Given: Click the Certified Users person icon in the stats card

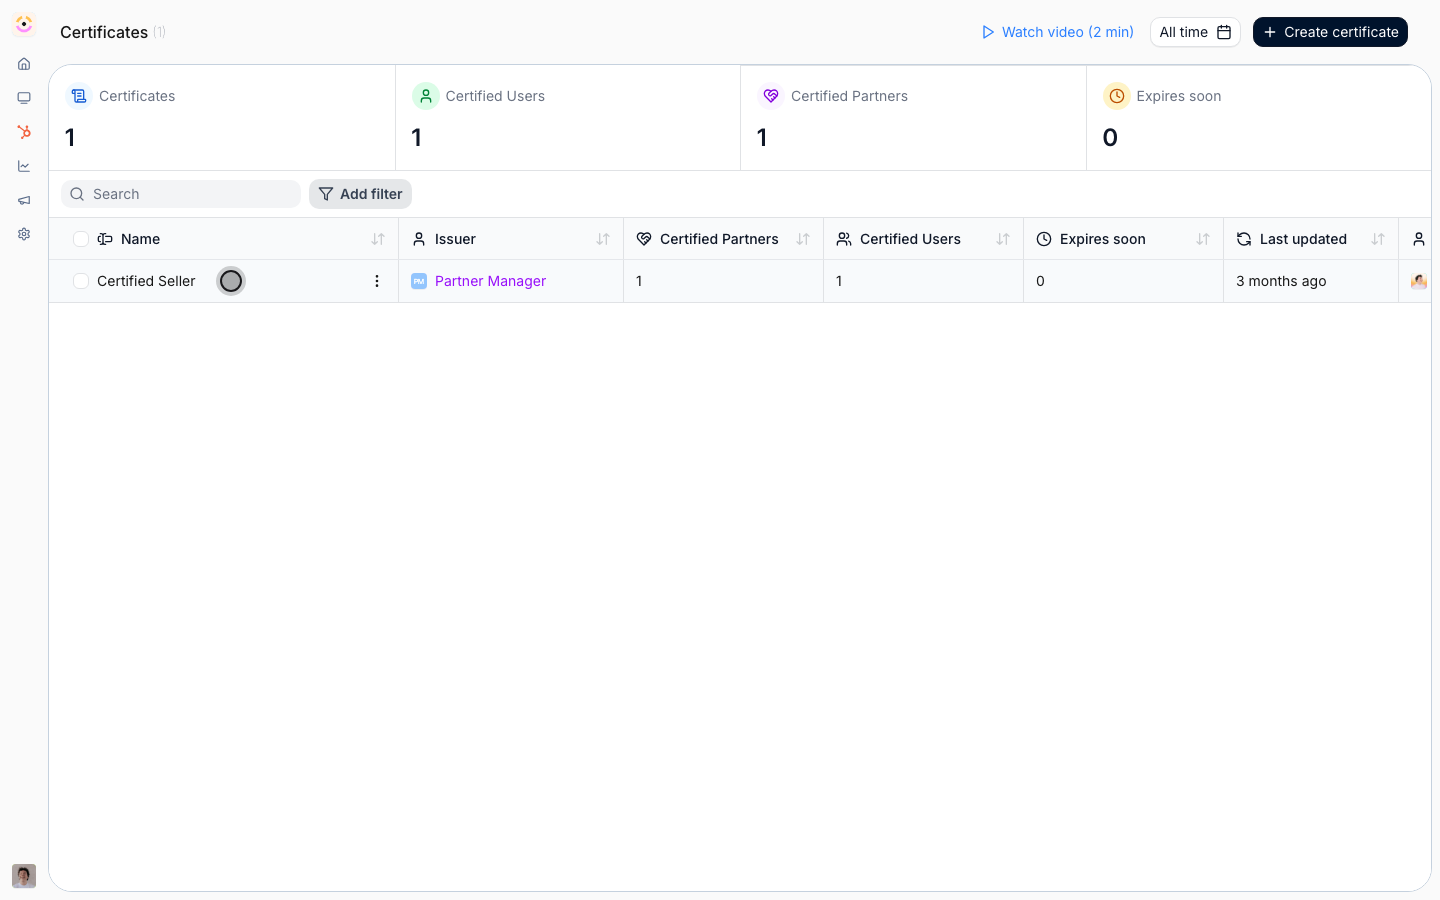Looking at the screenshot, I should (x=426, y=96).
